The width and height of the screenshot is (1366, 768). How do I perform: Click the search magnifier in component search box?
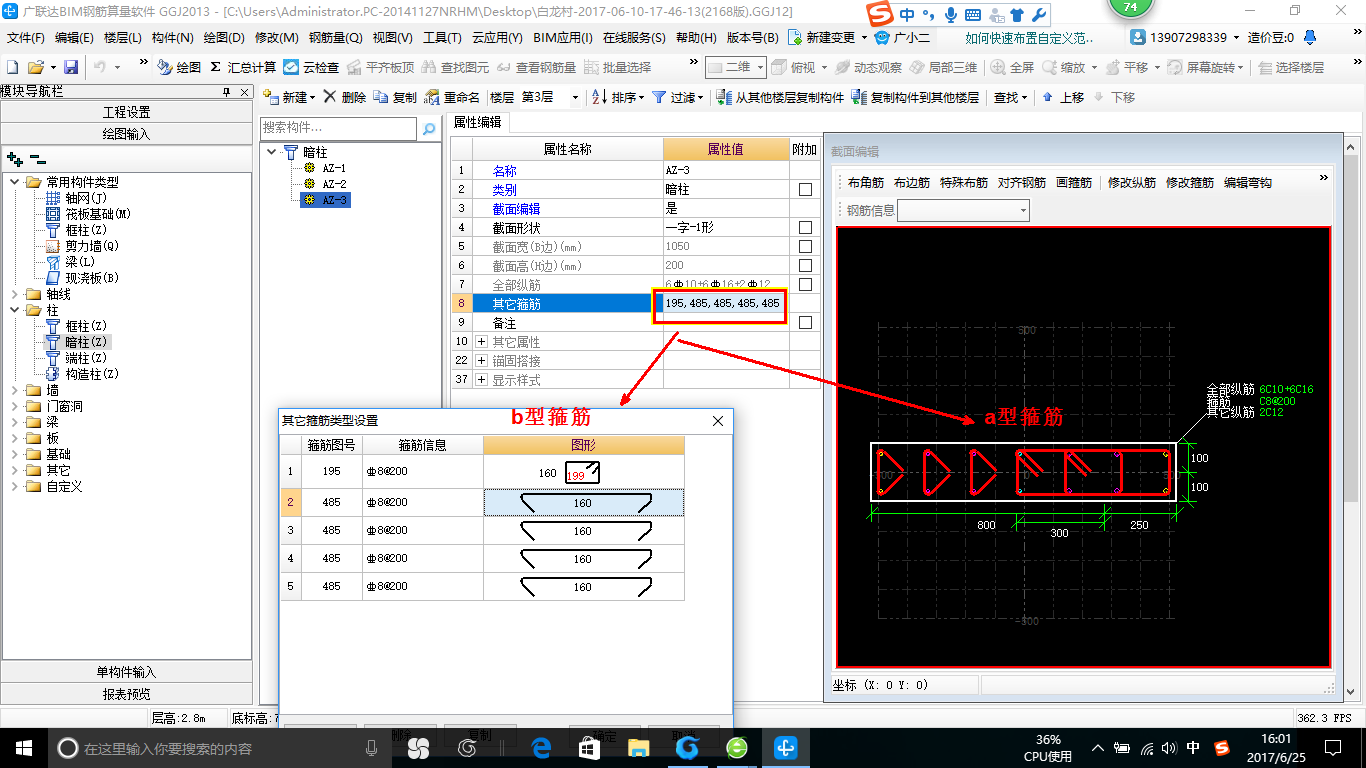point(429,129)
